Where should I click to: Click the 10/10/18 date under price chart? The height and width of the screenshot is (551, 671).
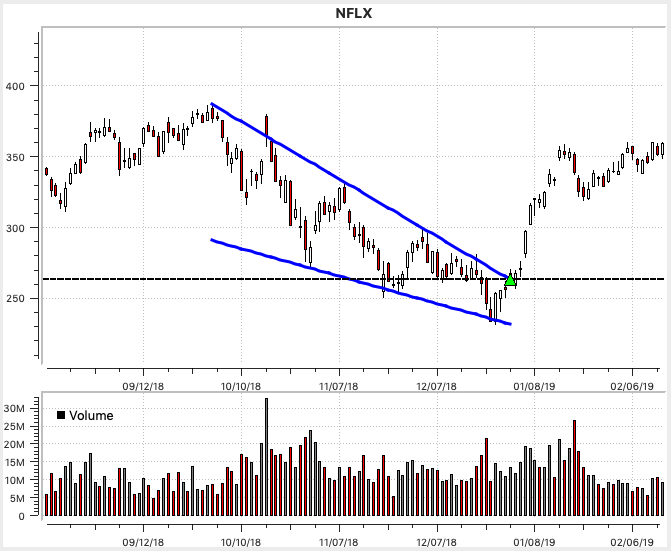(241, 387)
